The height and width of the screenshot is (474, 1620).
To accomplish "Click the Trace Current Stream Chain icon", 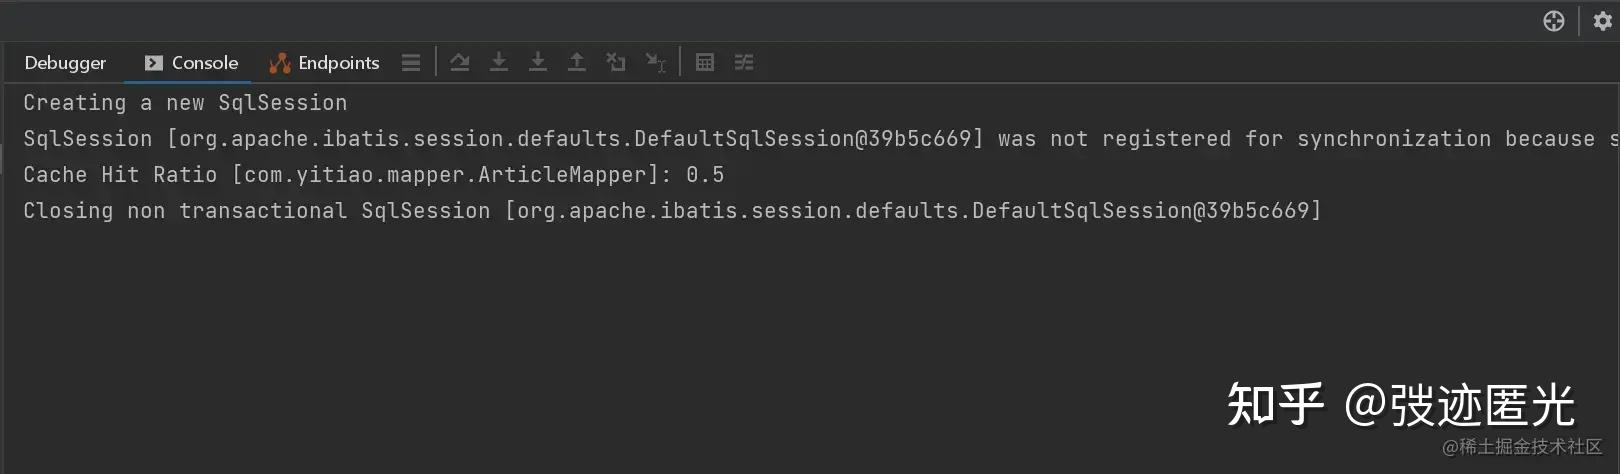I will click(744, 62).
